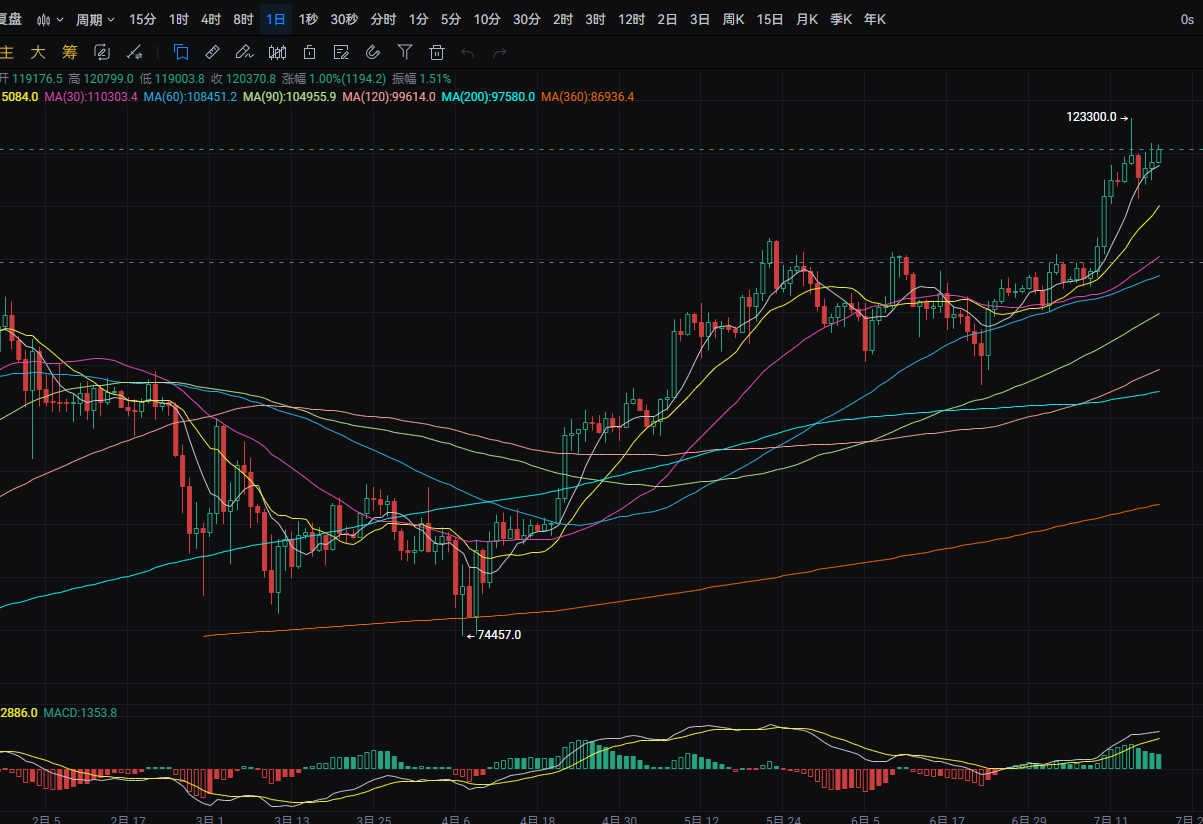Viewport: 1203px width, 824px height.
Task: Expand the 周期 period dropdown
Action: point(96,19)
